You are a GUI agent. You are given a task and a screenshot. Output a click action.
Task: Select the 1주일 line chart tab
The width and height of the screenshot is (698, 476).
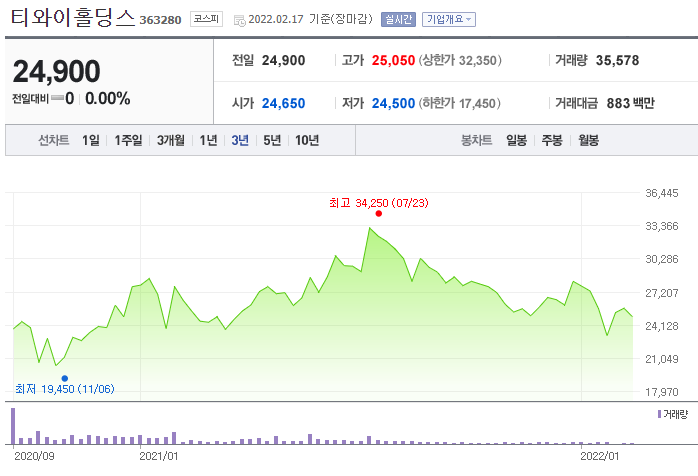click(128, 141)
